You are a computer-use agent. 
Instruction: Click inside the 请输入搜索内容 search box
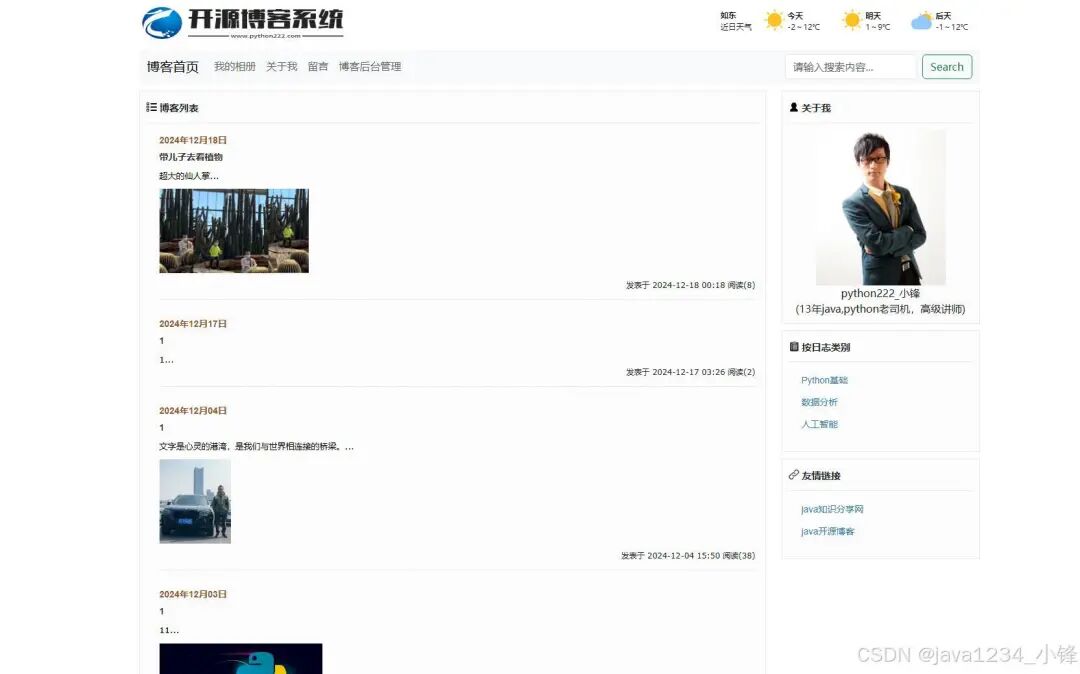click(848, 66)
